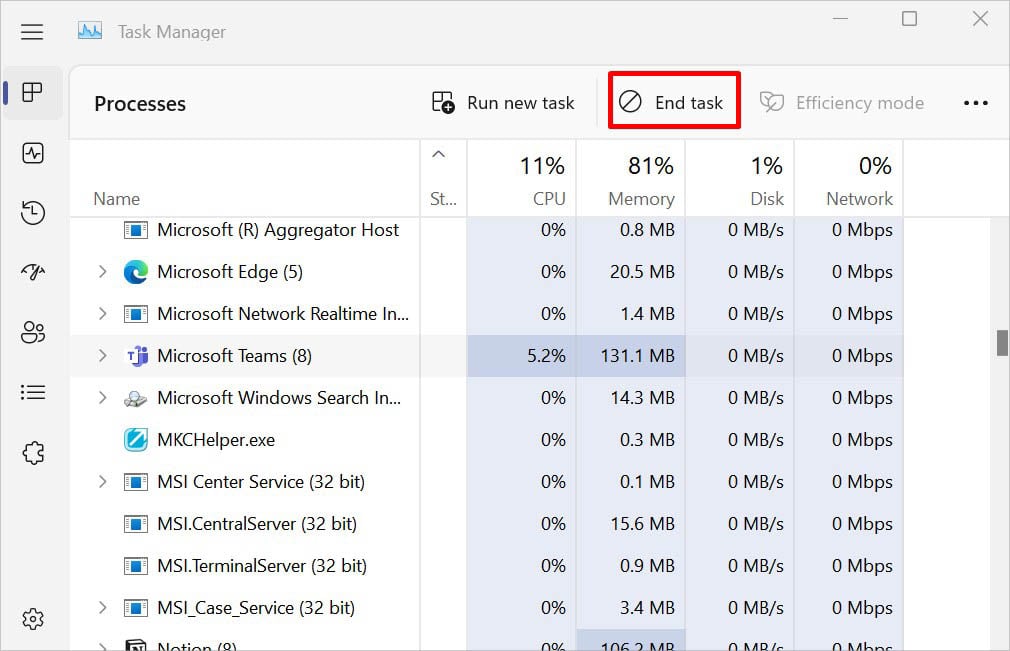The height and width of the screenshot is (651, 1010).
Task: Select MSI.TerminalServer (32 bit) process
Action: pyautogui.click(x=262, y=565)
